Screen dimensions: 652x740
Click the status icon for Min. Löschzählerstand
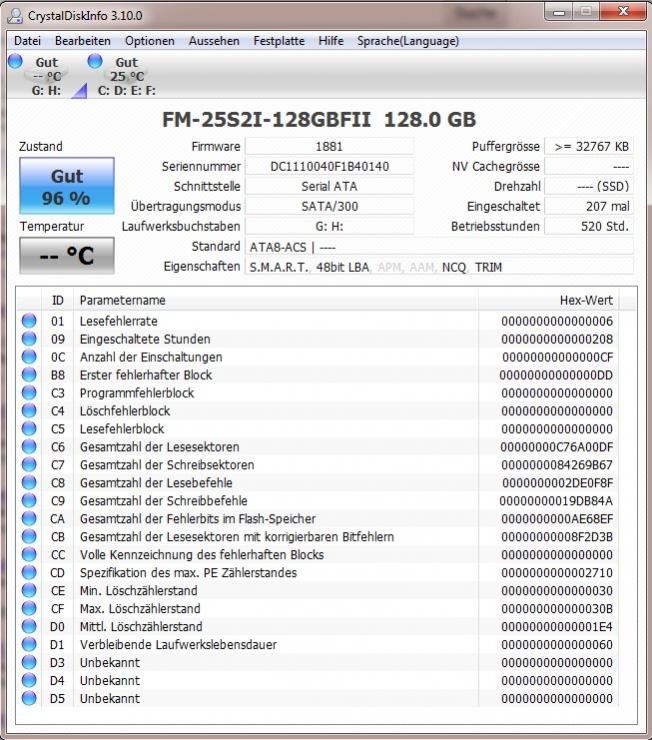point(29,589)
